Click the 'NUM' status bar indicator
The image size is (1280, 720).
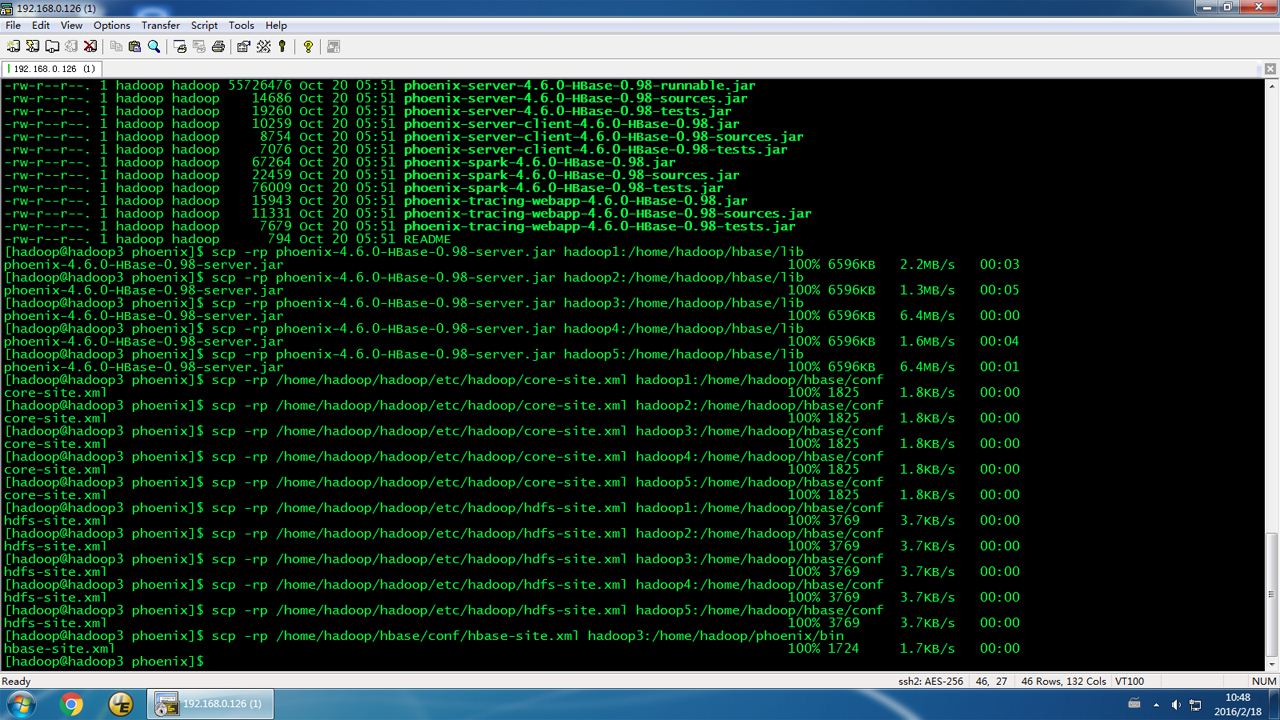pyautogui.click(x=1262, y=681)
